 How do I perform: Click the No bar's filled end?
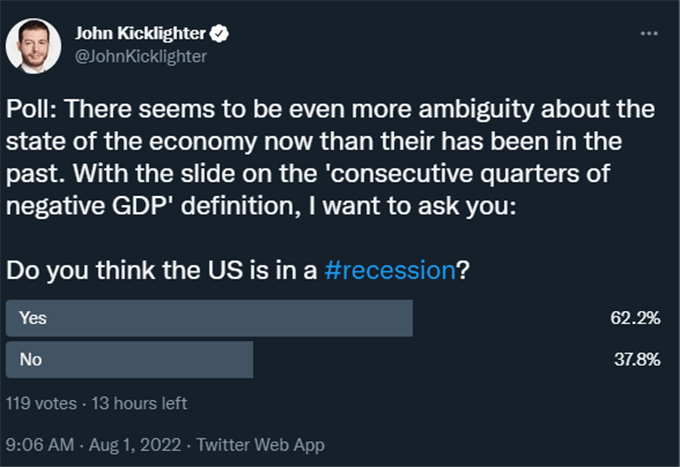click(x=248, y=359)
